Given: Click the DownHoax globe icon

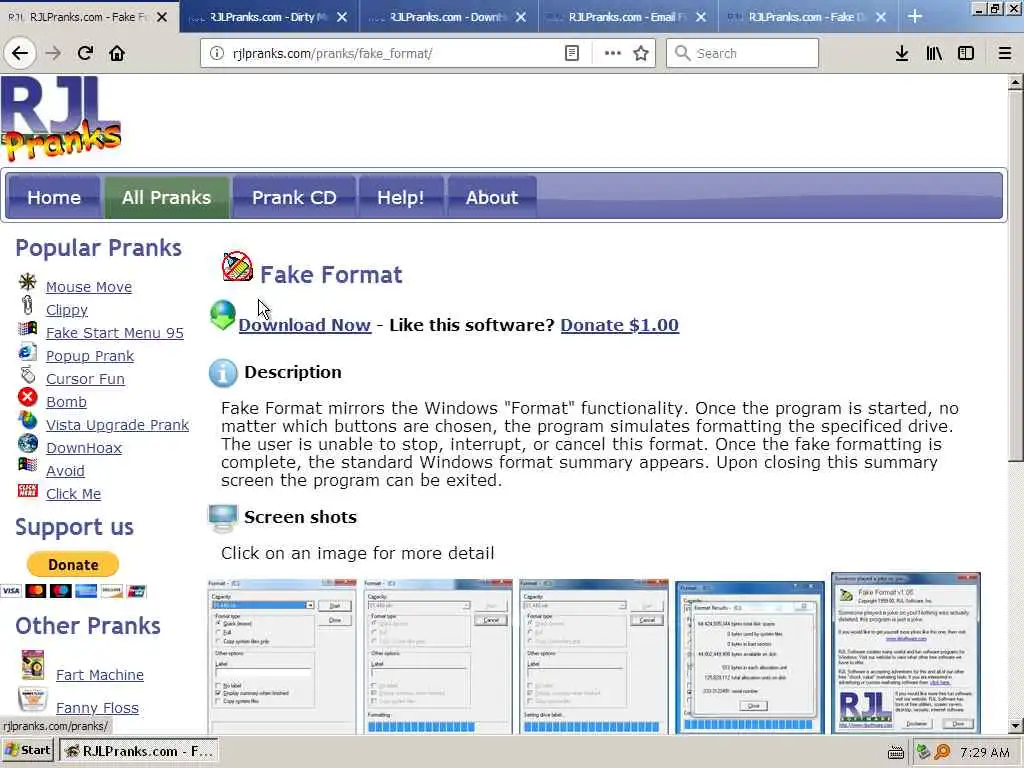Looking at the screenshot, I should click(27, 443).
